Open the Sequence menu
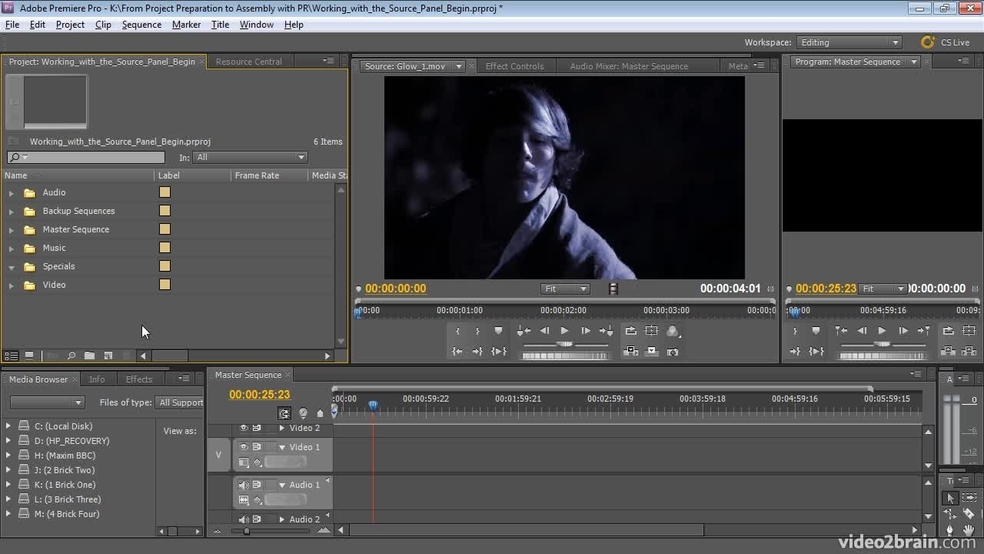 (141, 25)
